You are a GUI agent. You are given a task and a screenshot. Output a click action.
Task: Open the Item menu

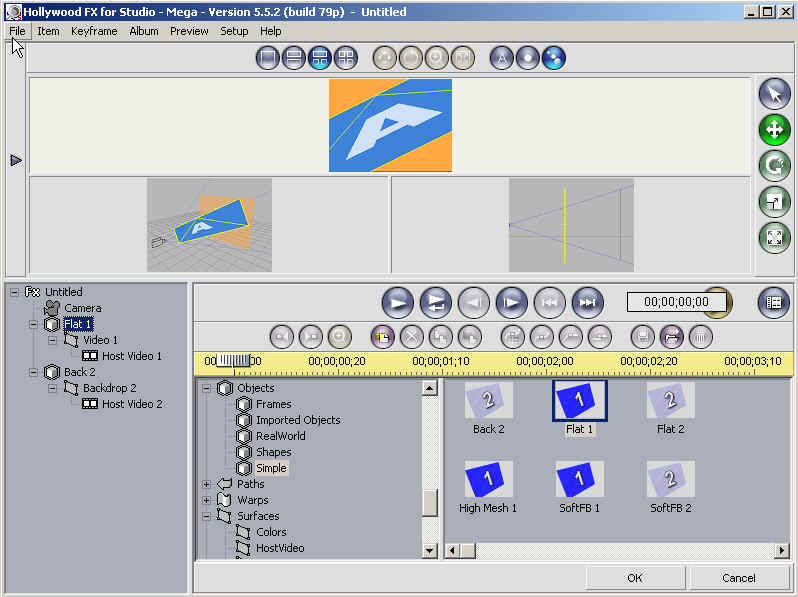click(48, 31)
